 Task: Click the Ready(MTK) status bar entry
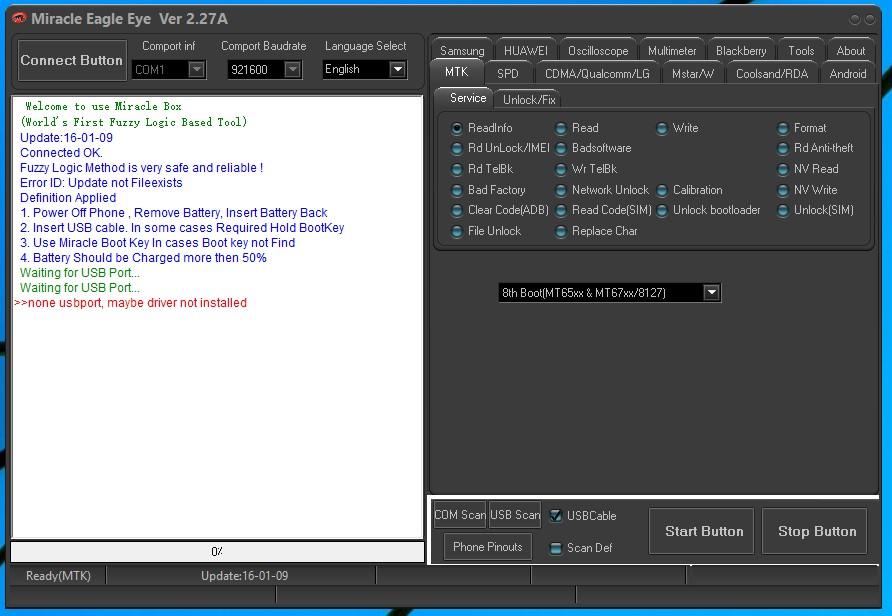click(58, 576)
